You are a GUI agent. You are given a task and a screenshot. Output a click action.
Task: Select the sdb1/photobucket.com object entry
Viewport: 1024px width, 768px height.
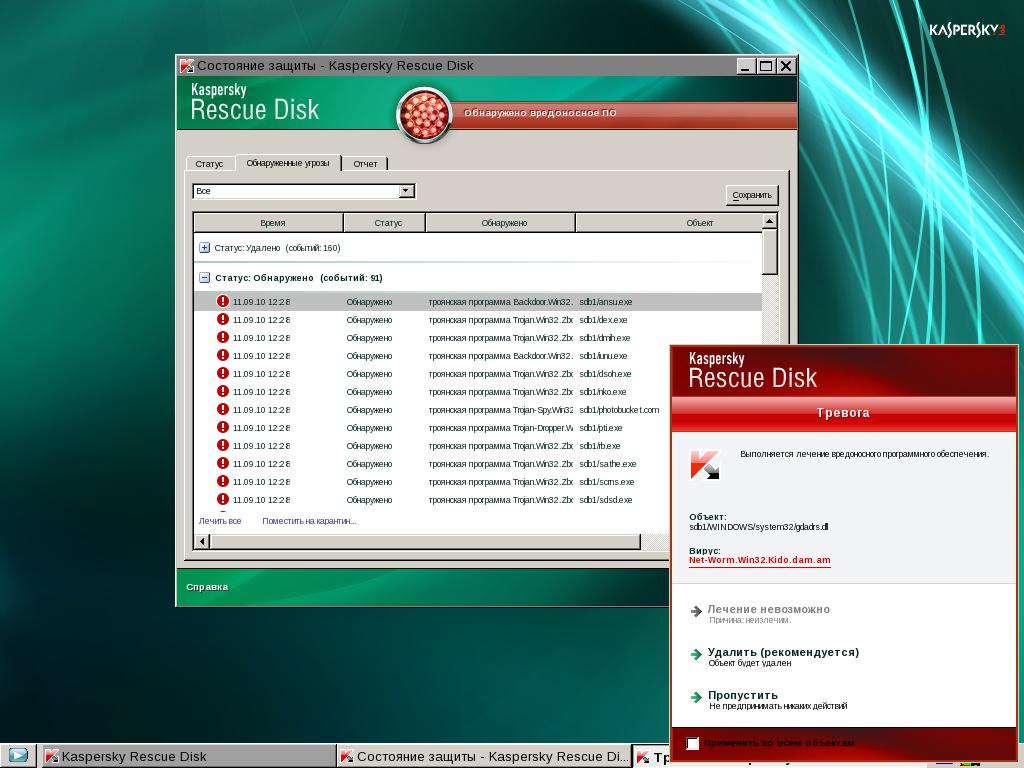[x=619, y=409]
